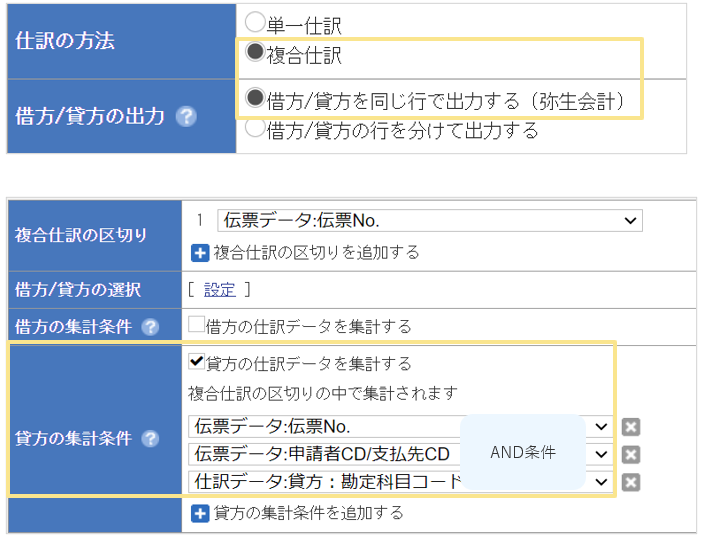Click help icon beside 借方/貸方の出力
Image resolution: width=702 pixels, height=537 pixels.
click(185, 116)
